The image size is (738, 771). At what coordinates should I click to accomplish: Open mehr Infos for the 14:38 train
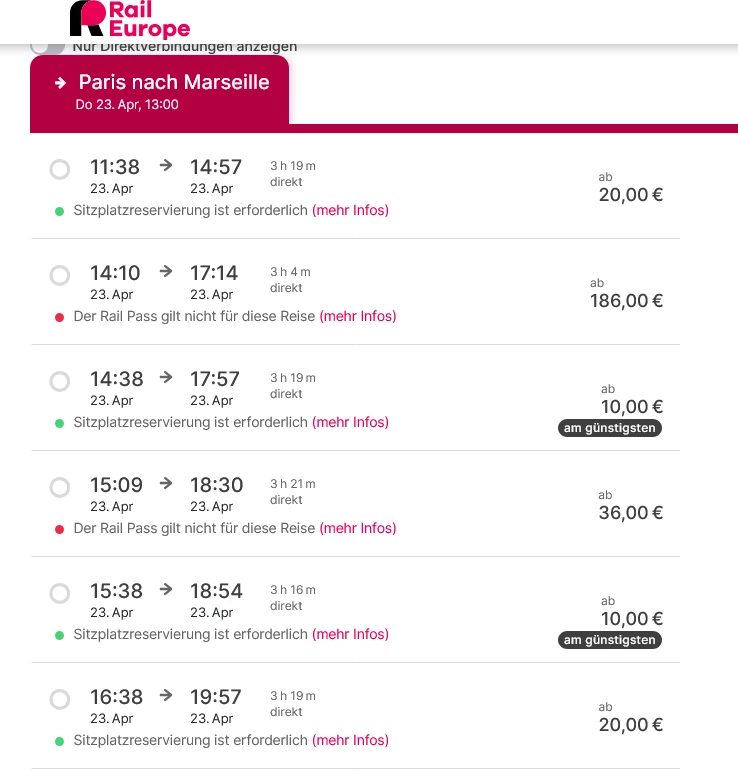coord(350,422)
